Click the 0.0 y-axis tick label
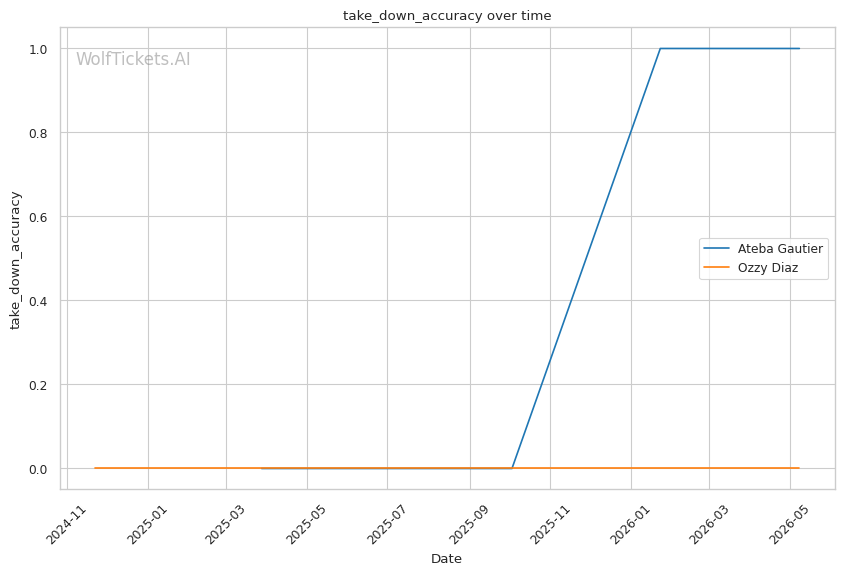 (x=38, y=469)
